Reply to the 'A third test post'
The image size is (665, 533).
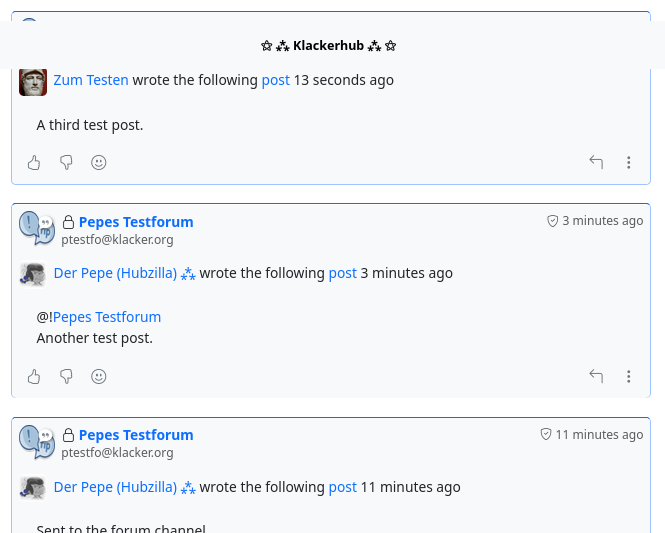point(596,162)
